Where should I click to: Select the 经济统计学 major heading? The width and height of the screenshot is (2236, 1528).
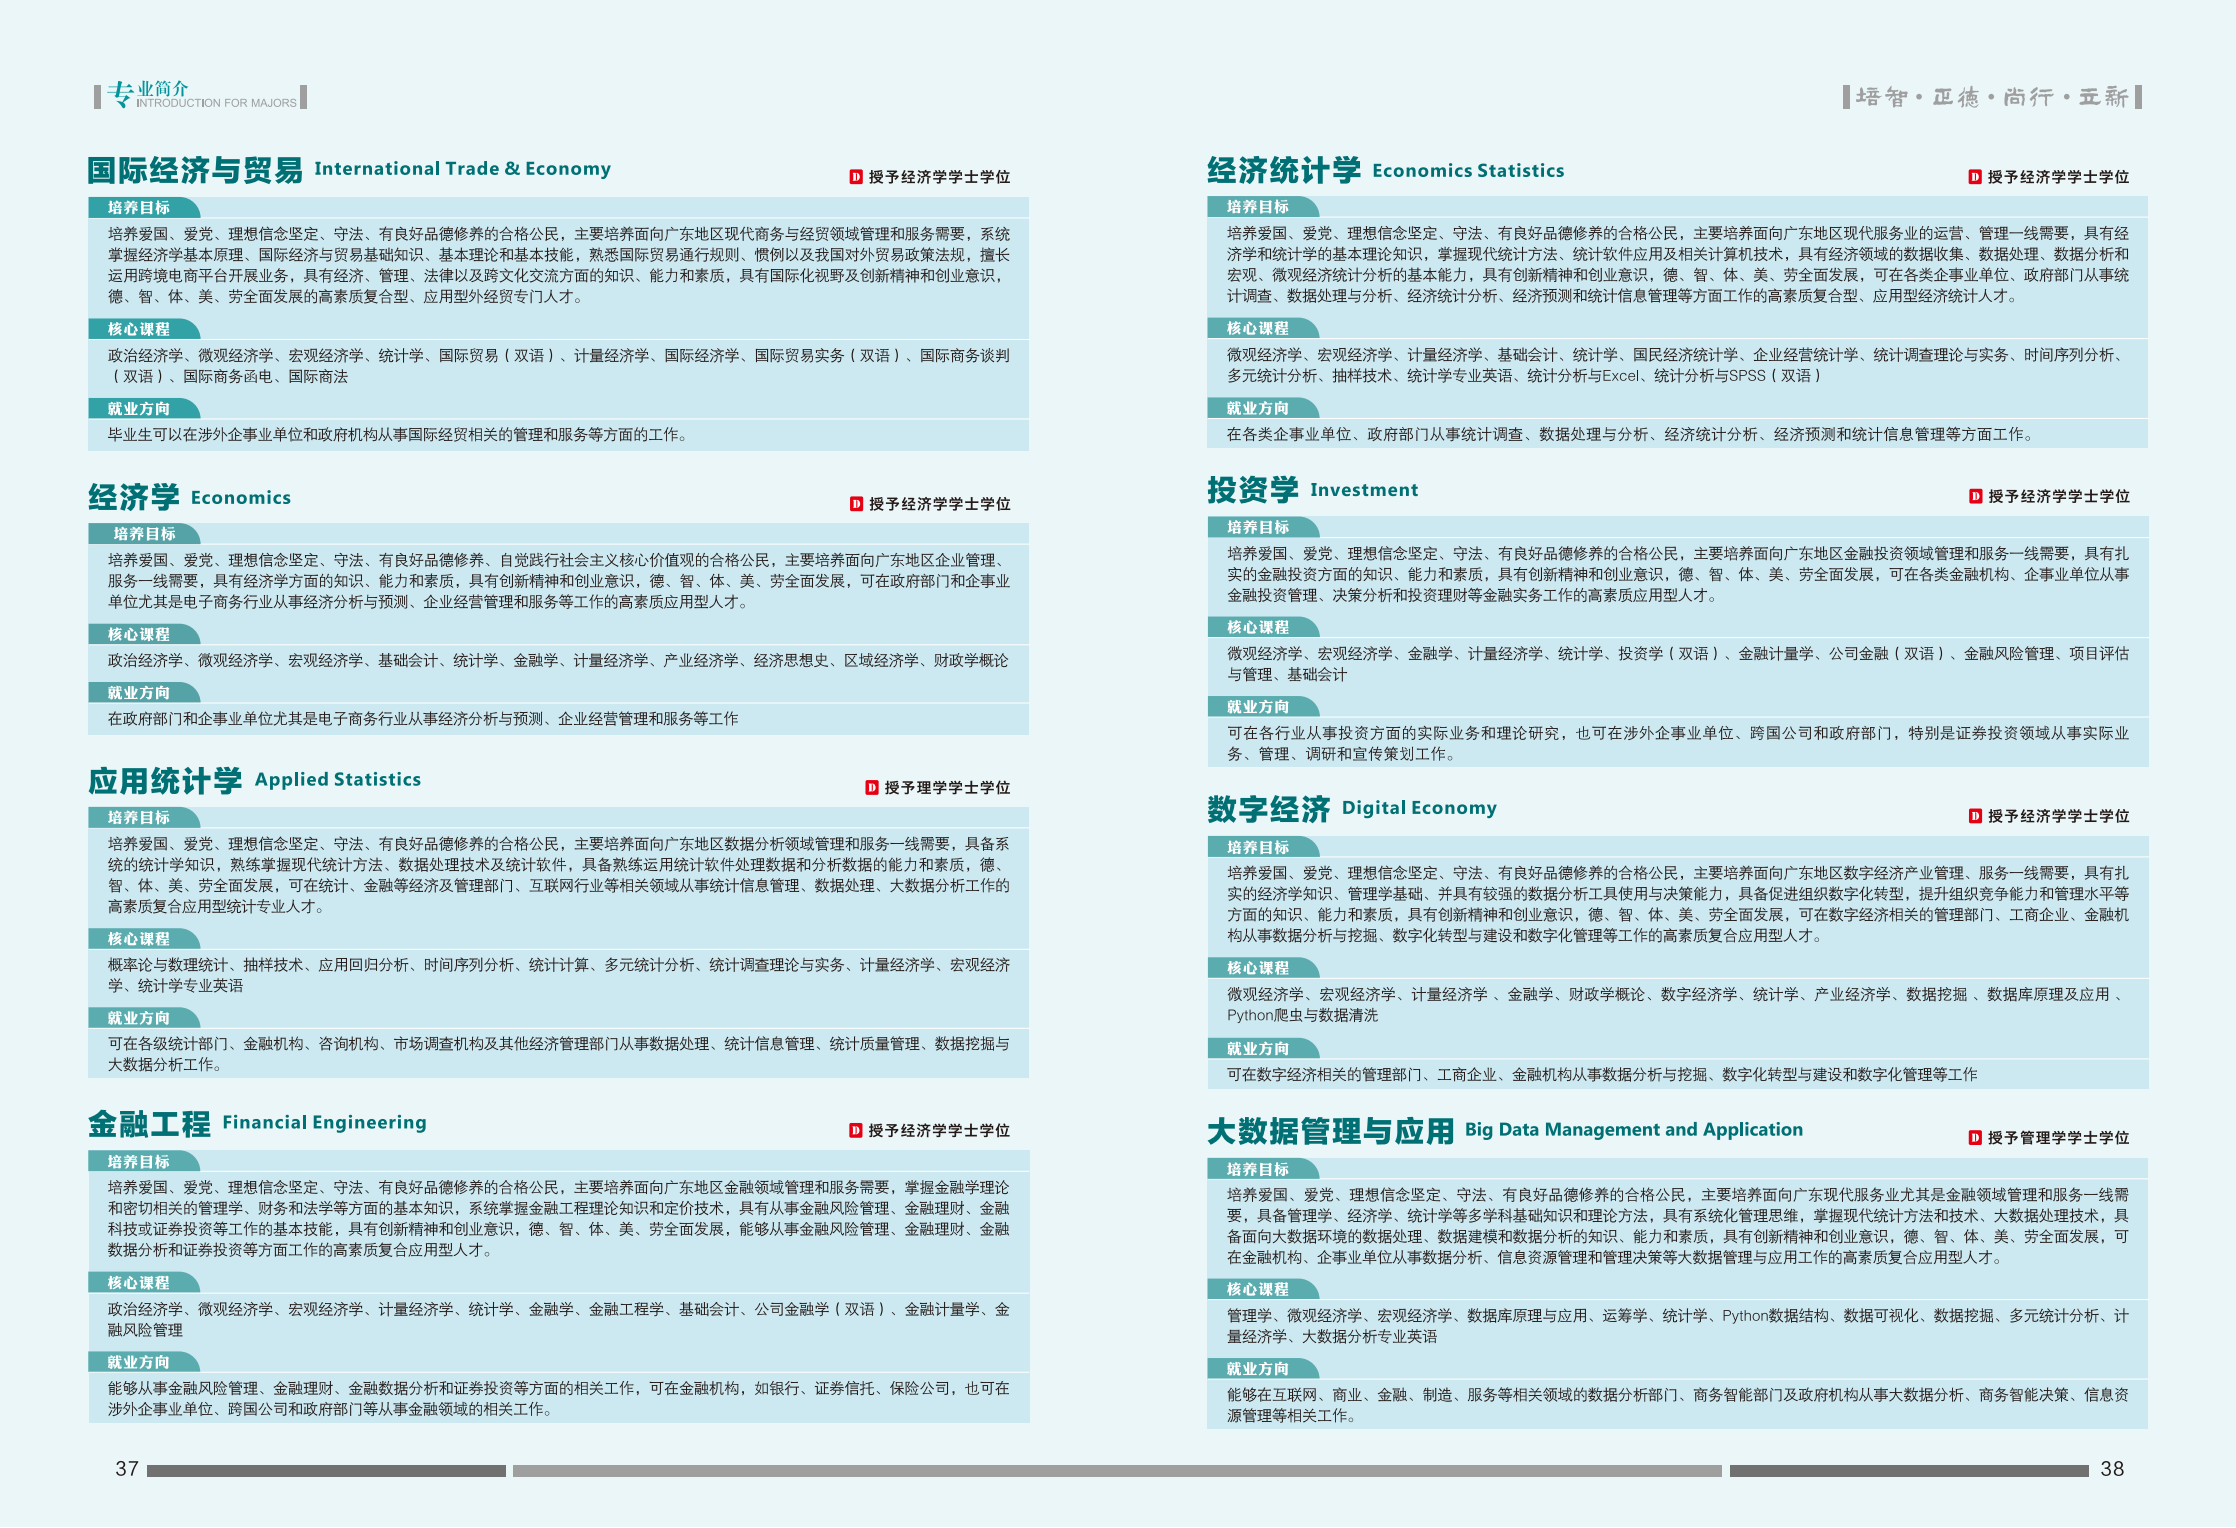pos(1284,170)
